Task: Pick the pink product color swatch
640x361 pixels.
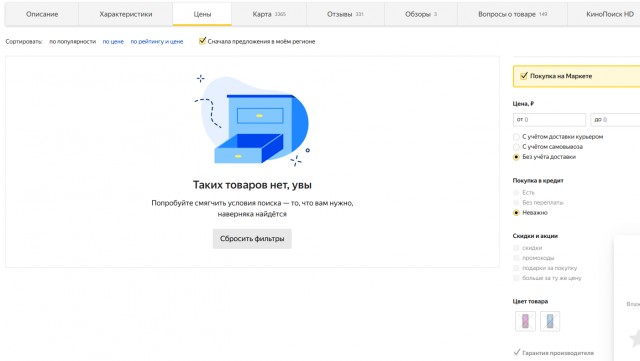Action: click(525, 321)
